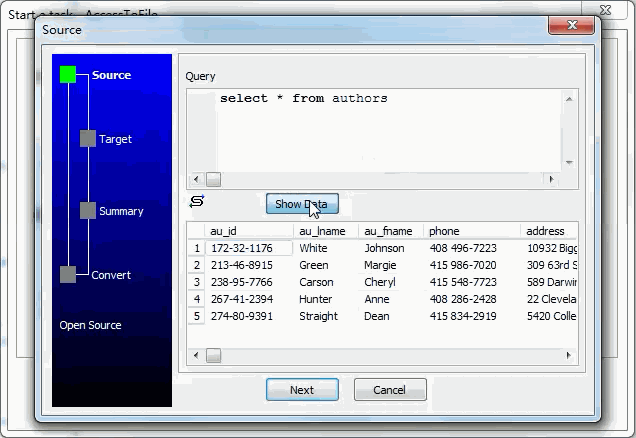Click the last name cell Straight

(x=326, y=316)
